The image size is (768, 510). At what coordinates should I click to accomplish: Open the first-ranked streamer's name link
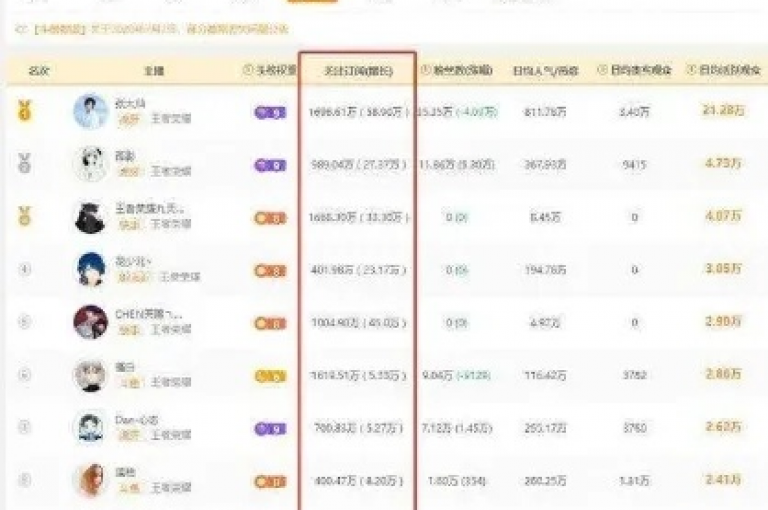click(130, 103)
